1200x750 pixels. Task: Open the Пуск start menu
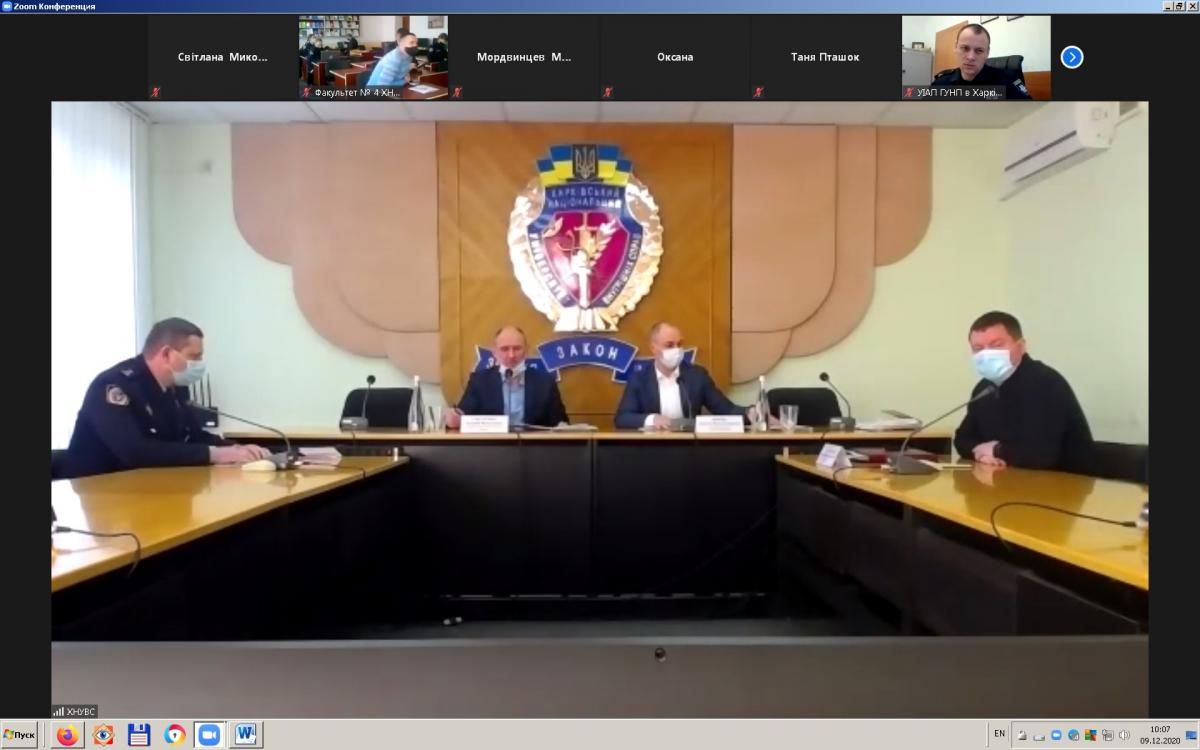tap(19, 735)
